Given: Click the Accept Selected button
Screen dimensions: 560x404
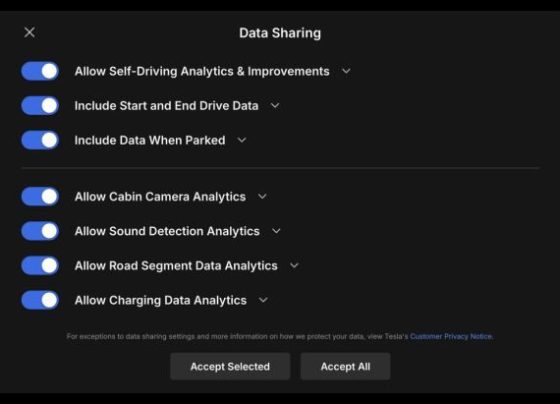Looking at the screenshot, I should click(230, 366).
